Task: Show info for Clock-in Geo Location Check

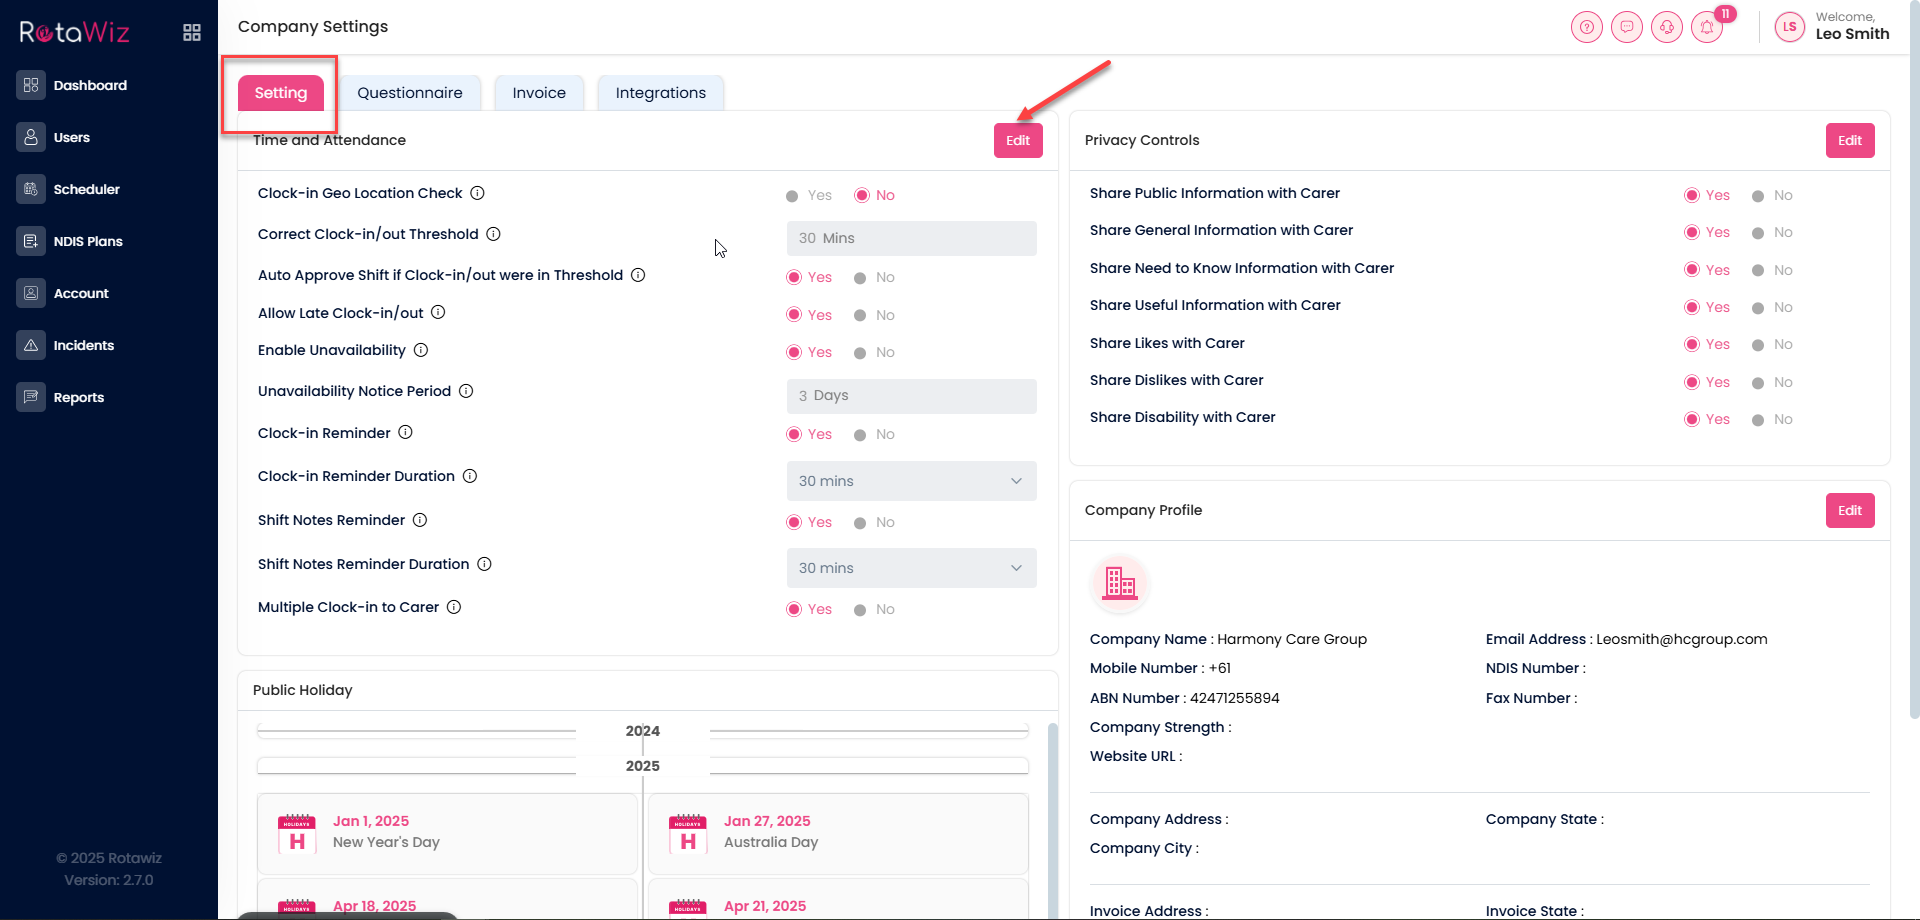Action: click(x=478, y=193)
